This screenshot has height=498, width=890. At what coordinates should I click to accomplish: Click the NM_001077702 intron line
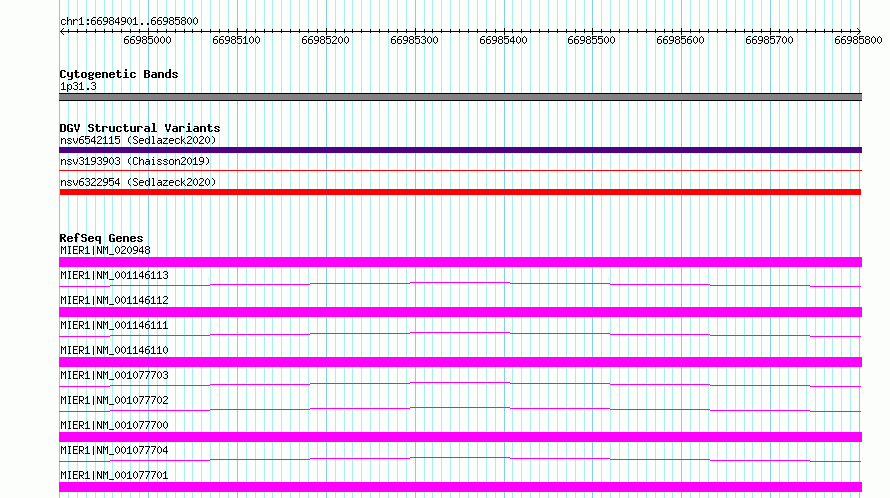[460, 409]
